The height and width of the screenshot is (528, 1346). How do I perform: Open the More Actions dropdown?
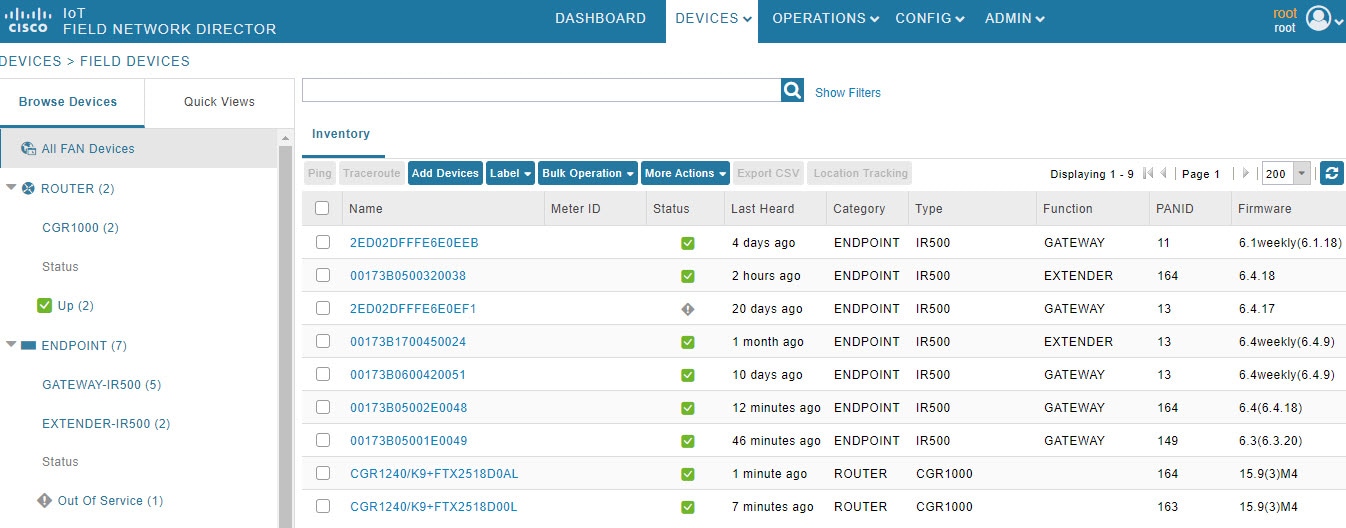point(685,173)
